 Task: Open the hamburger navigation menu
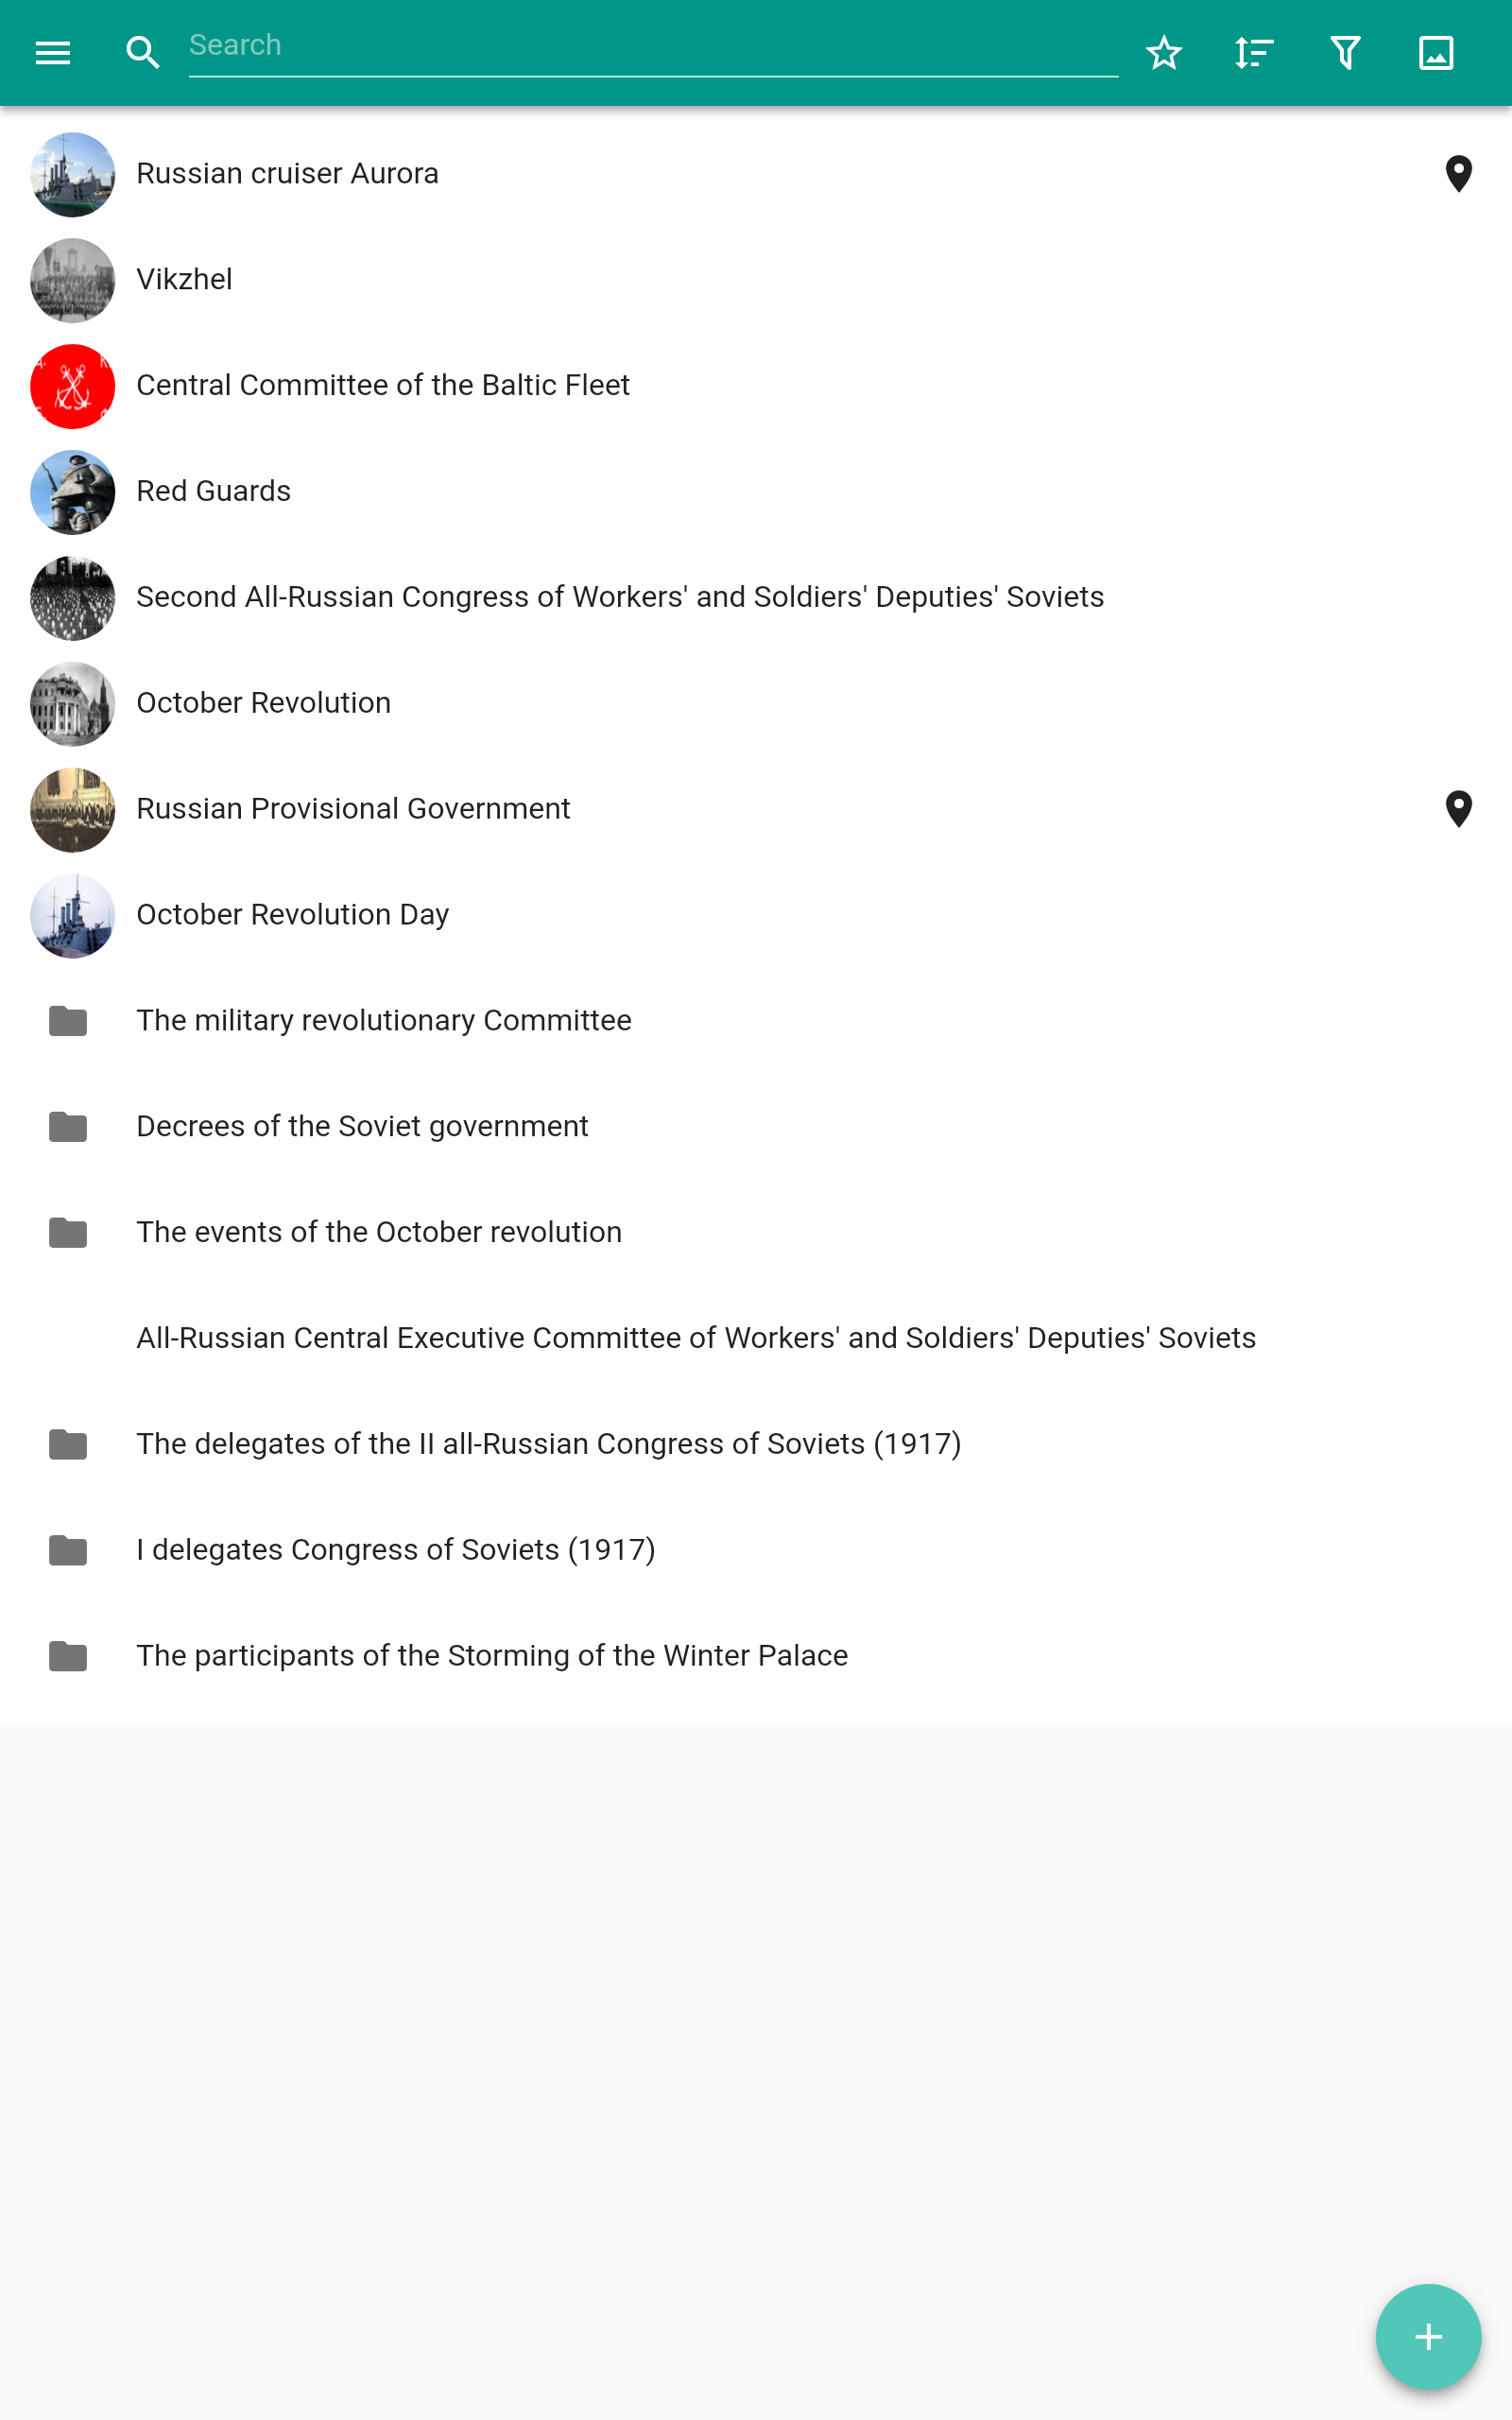53,53
